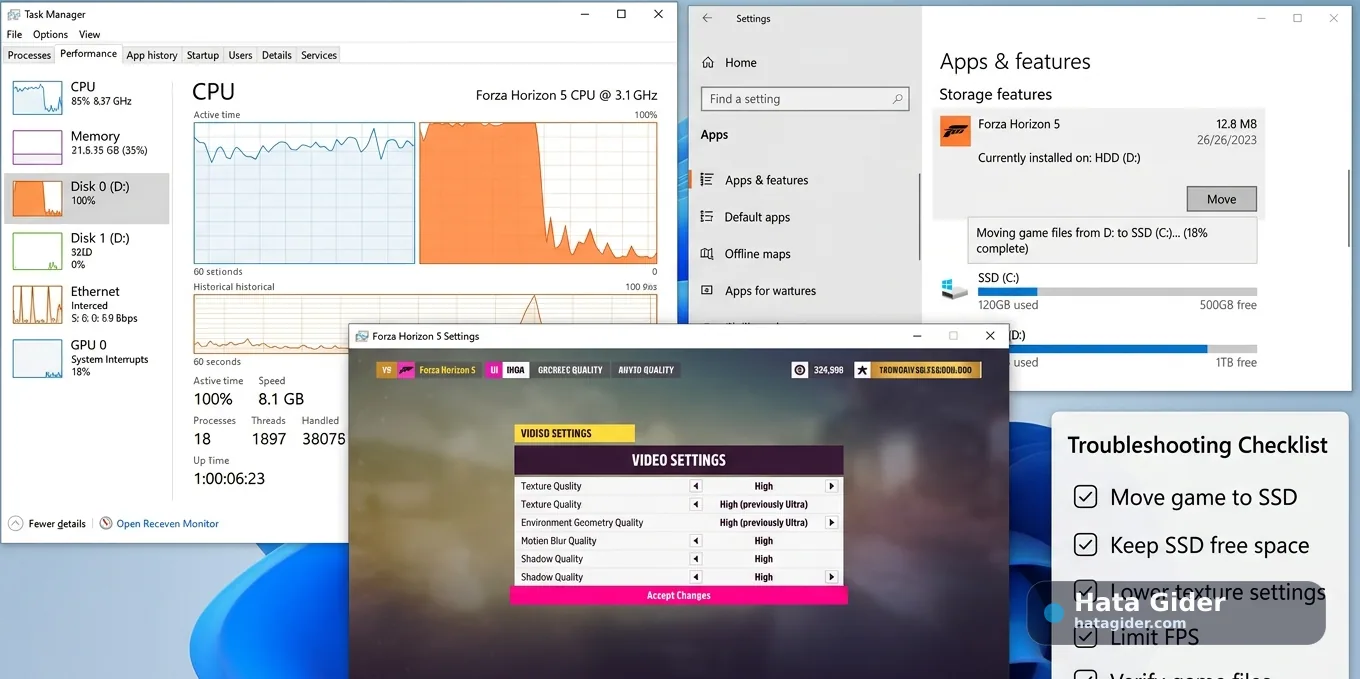
Task: Click the Apps for wartures icon
Action: tap(707, 291)
